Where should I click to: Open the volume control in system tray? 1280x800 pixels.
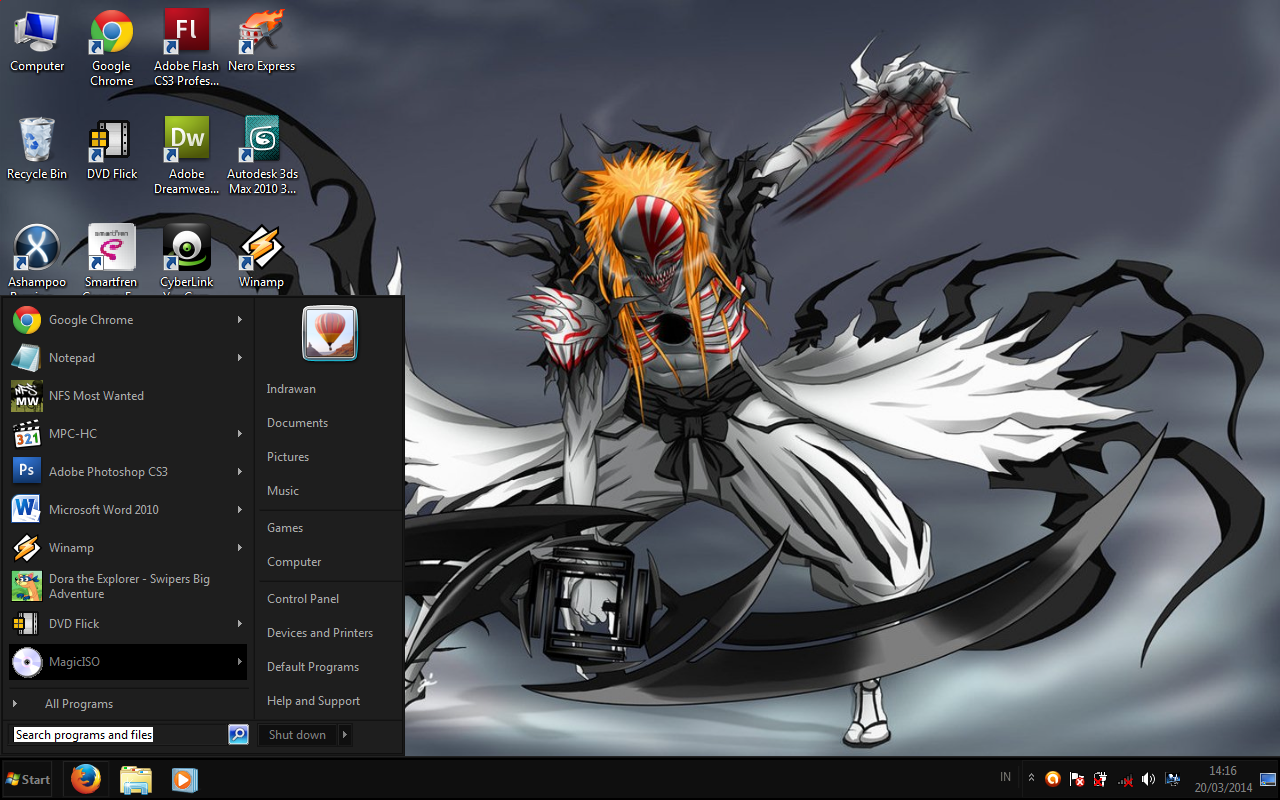(1148, 779)
